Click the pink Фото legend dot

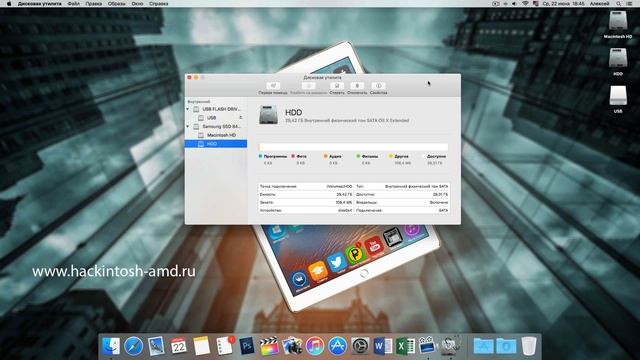(293, 156)
